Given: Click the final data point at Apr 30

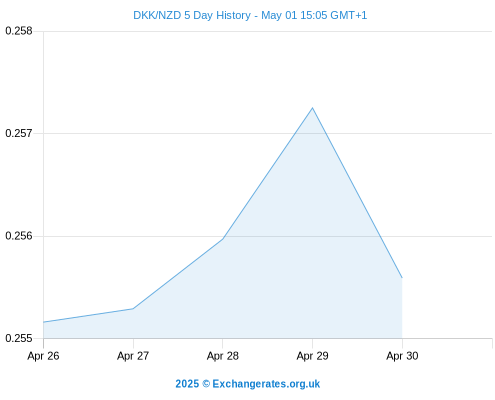Looking at the screenshot, I should [x=402, y=277].
